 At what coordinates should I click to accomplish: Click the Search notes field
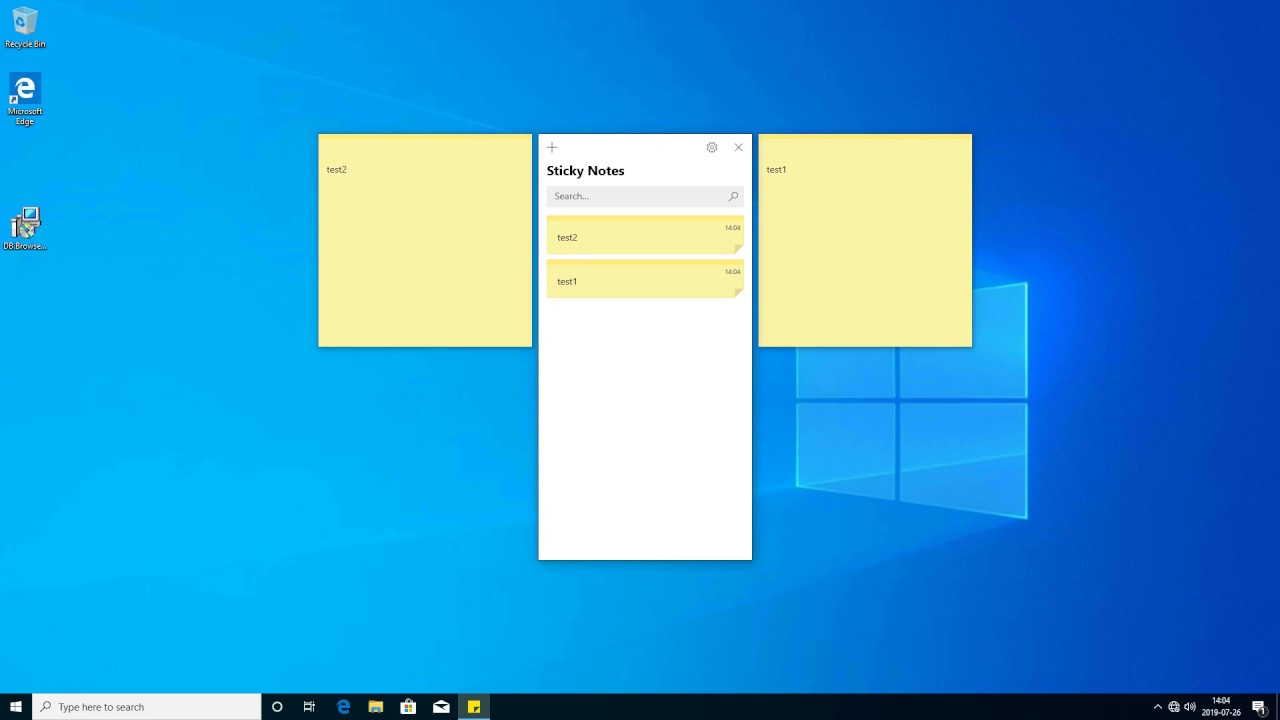pos(645,196)
